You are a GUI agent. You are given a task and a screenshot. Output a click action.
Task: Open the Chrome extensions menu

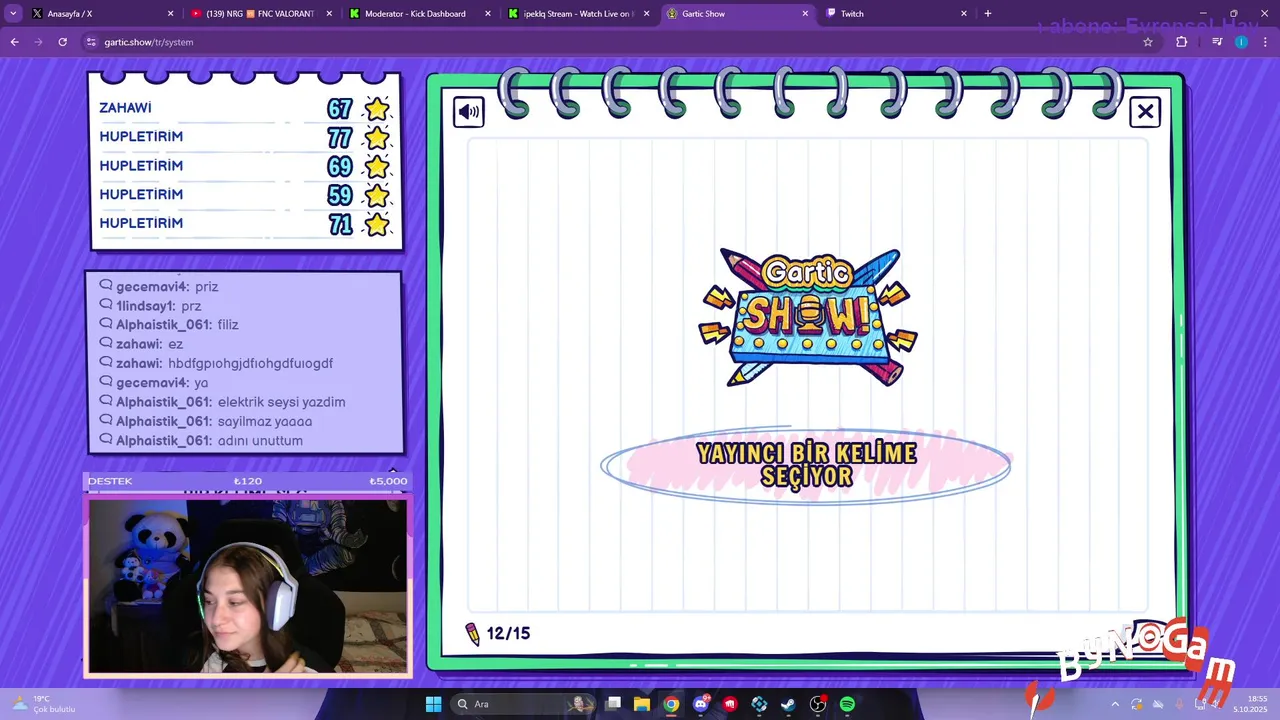pos(1181,42)
